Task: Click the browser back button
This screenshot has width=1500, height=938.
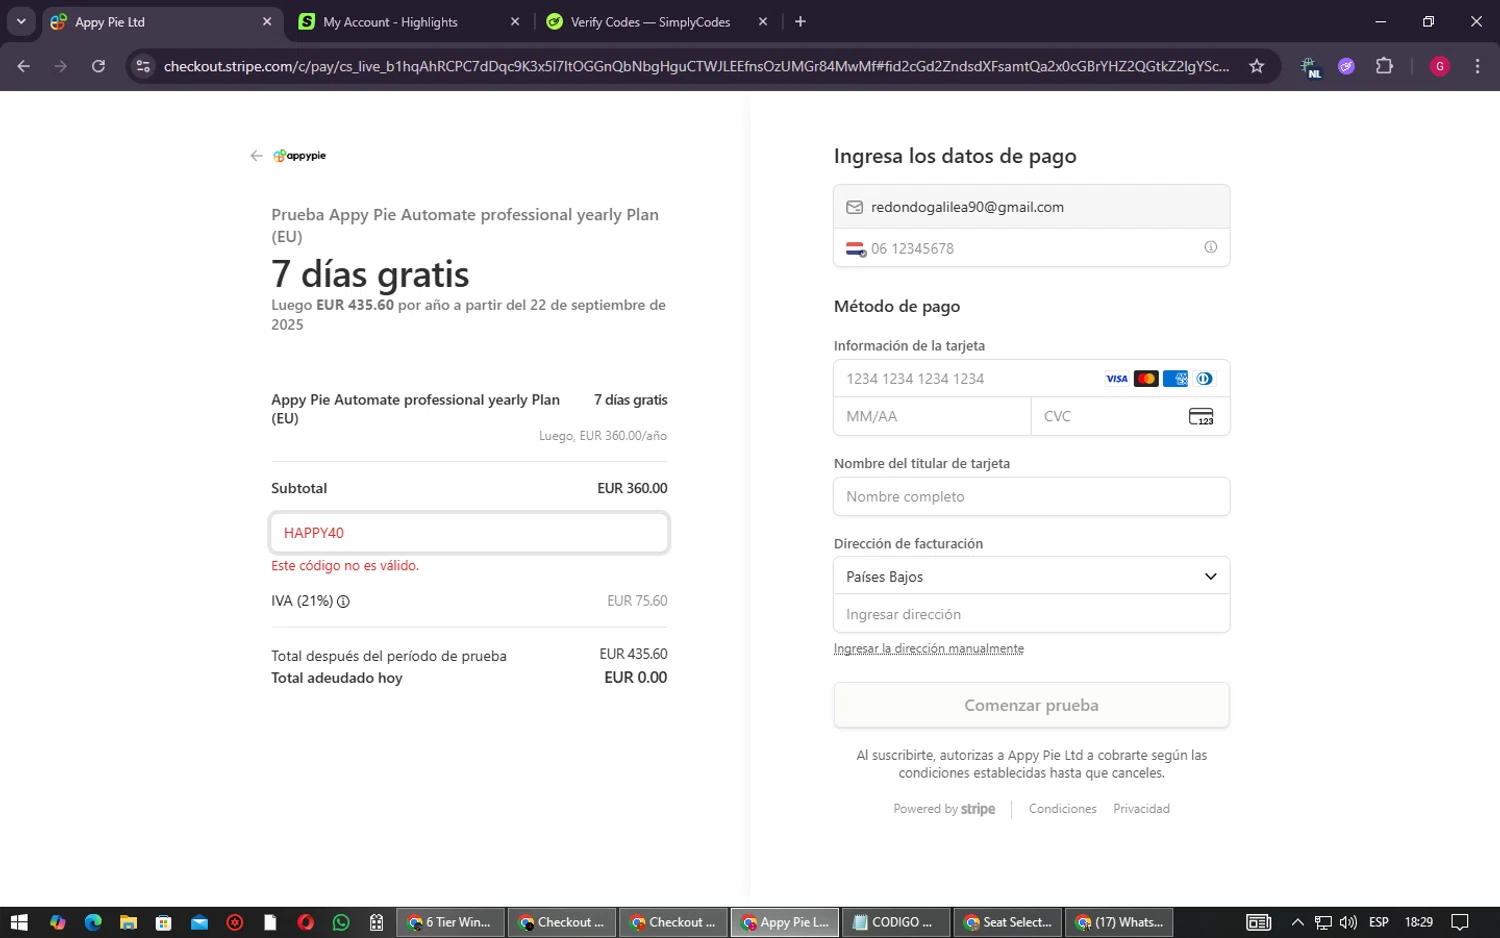Action: pos(24,67)
